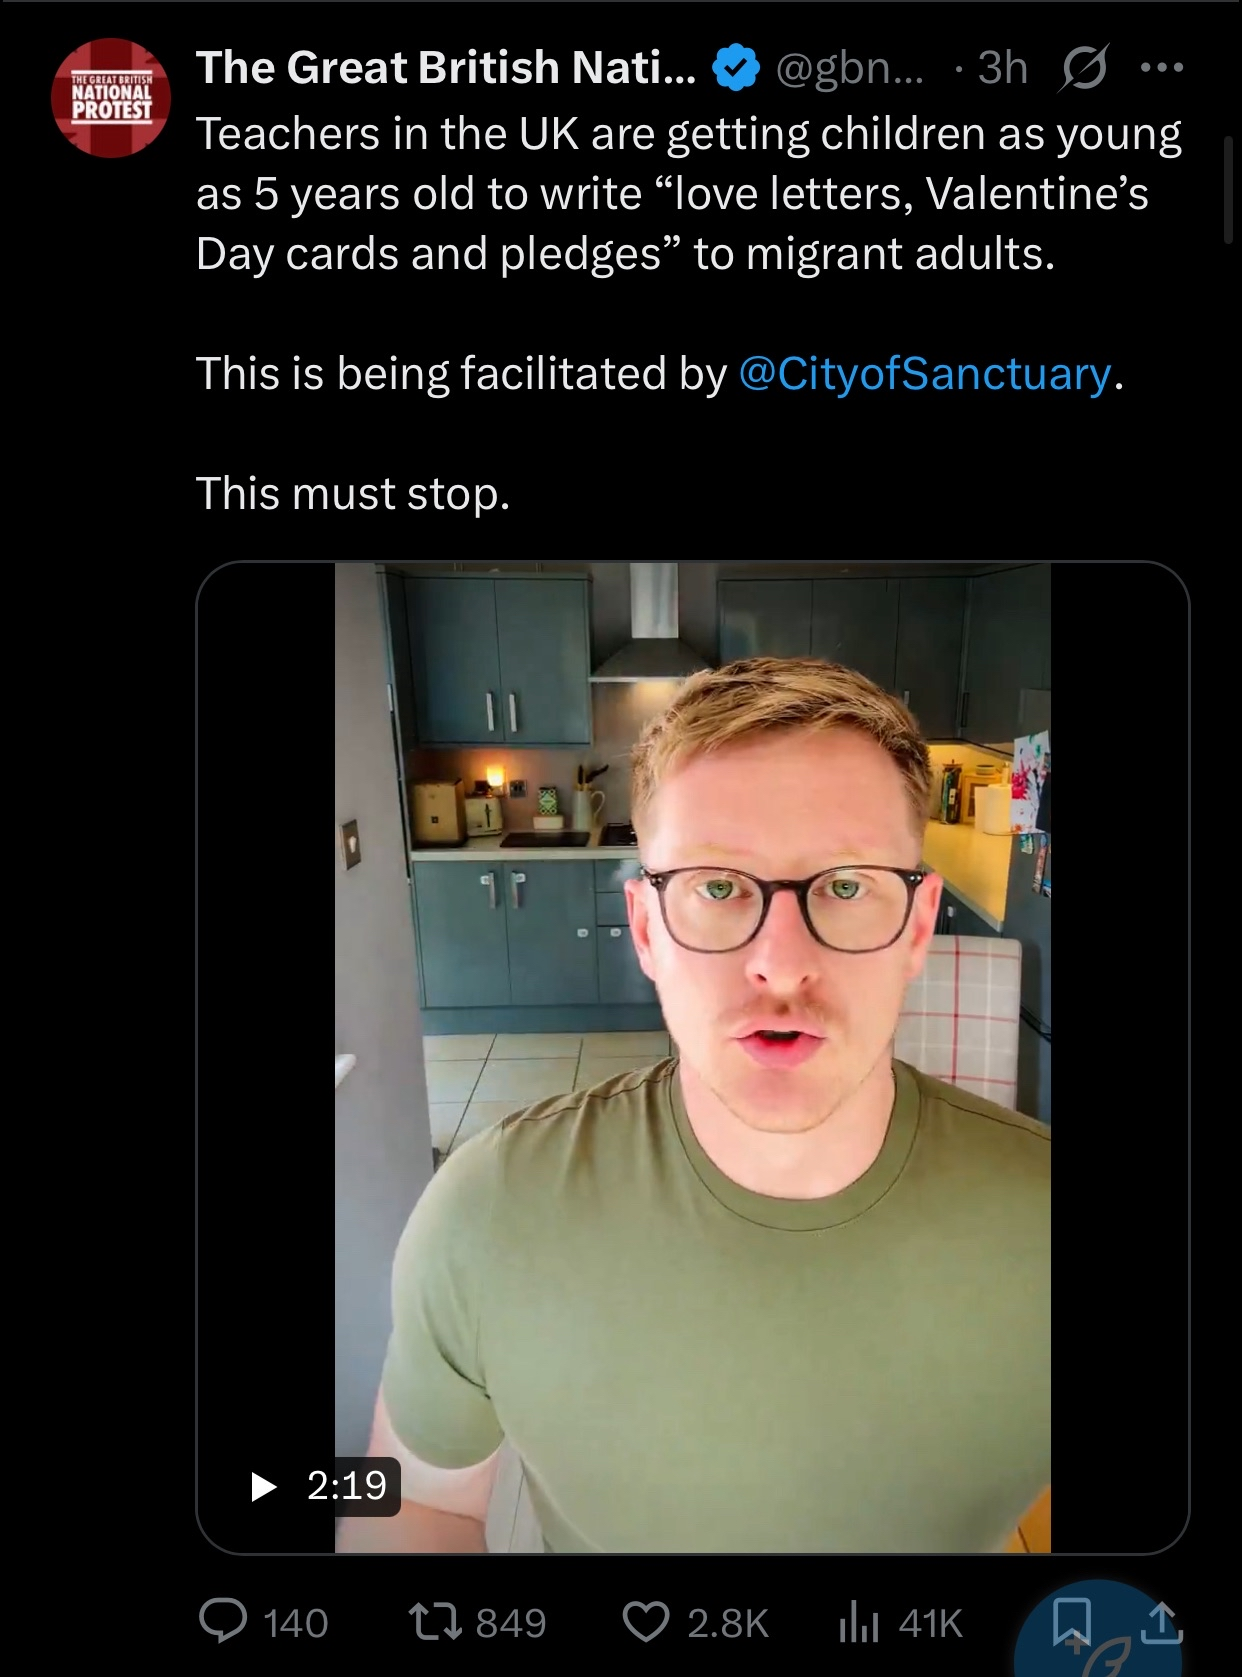This screenshot has width=1242, height=1677.
Task: Open the Grok explain icon
Action: click(1082, 68)
